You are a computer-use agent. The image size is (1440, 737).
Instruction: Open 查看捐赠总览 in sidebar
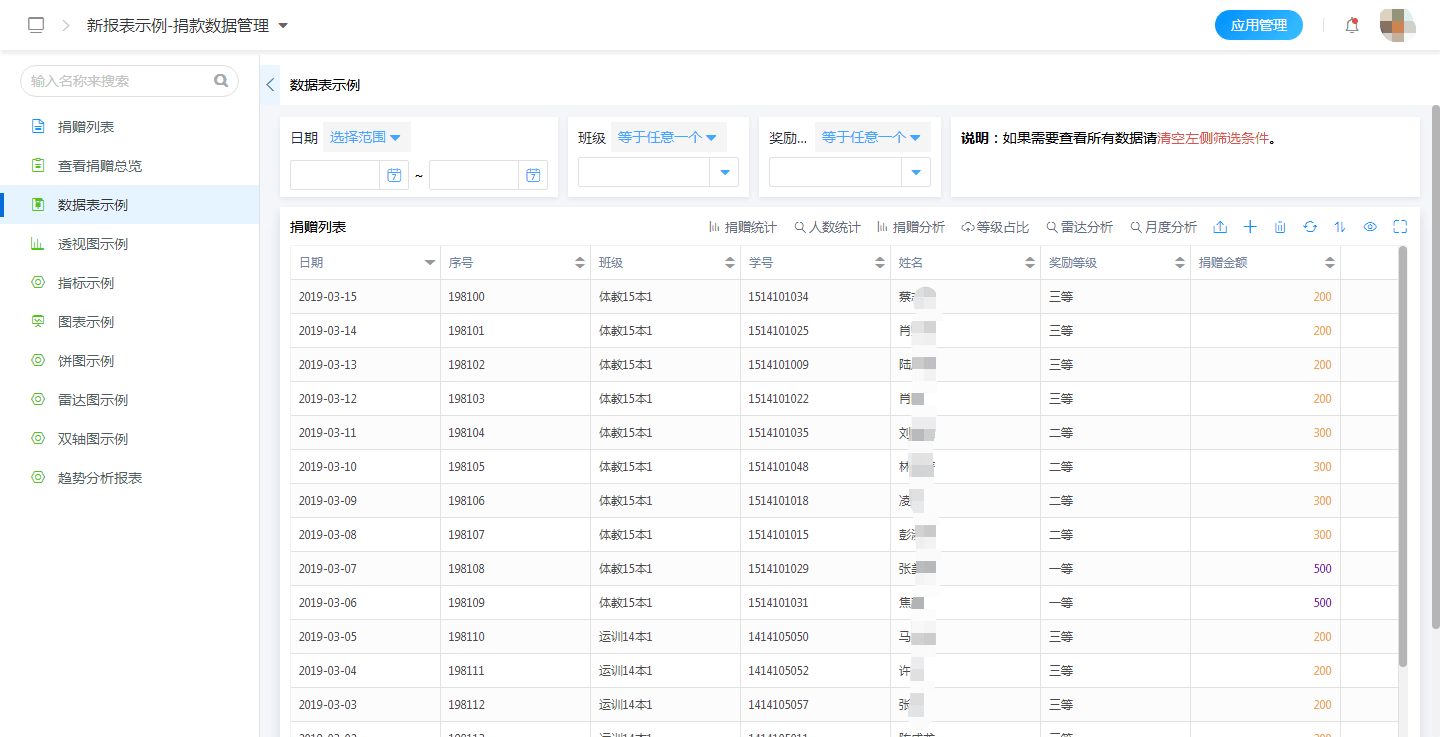[x=130, y=166]
